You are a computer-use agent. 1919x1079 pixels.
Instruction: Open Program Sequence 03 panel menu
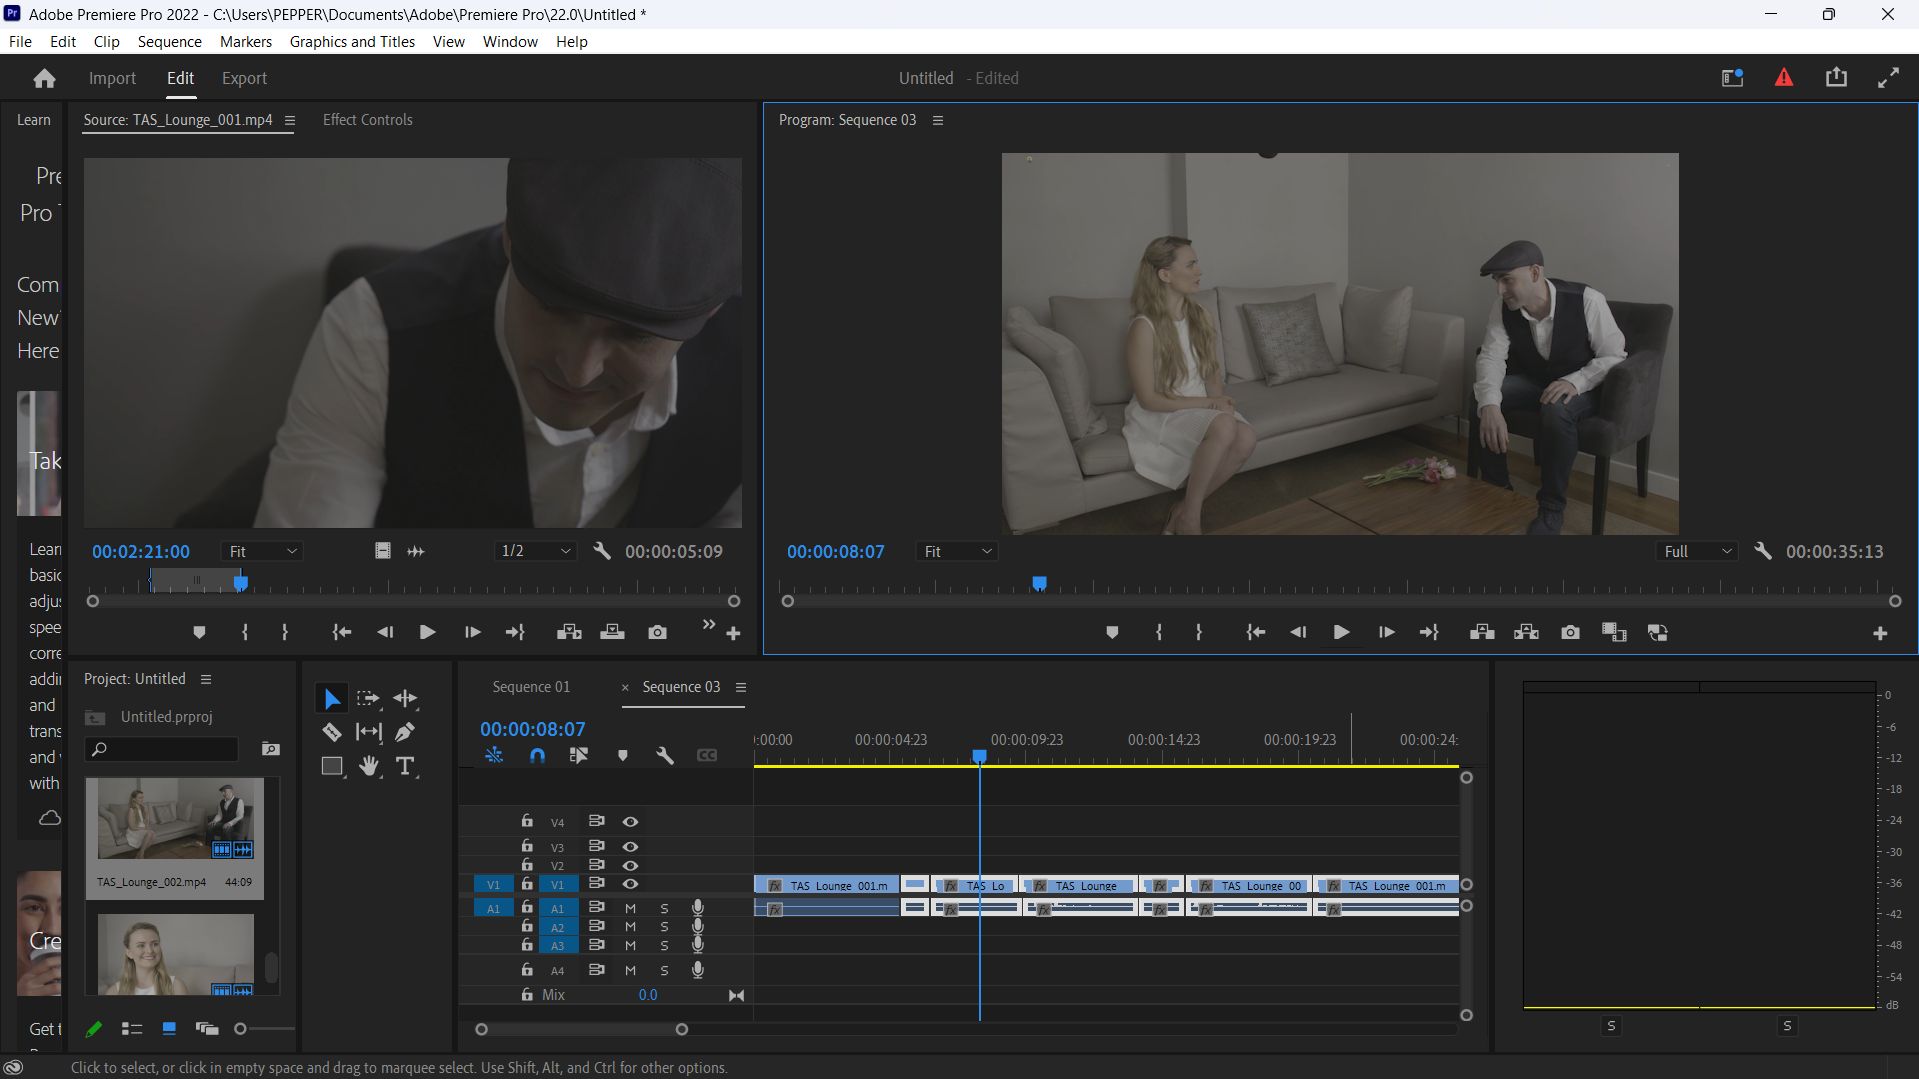tap(938, 120)
